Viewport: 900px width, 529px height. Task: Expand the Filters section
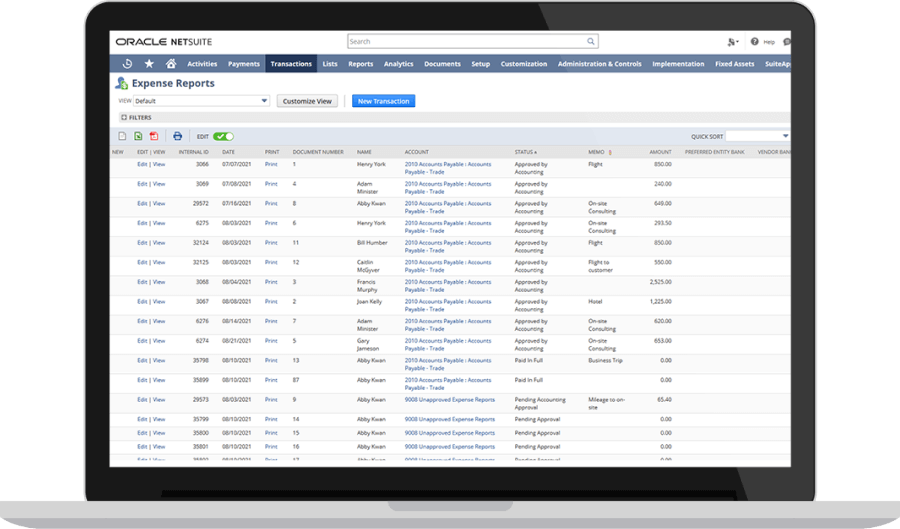pos(136,118)
